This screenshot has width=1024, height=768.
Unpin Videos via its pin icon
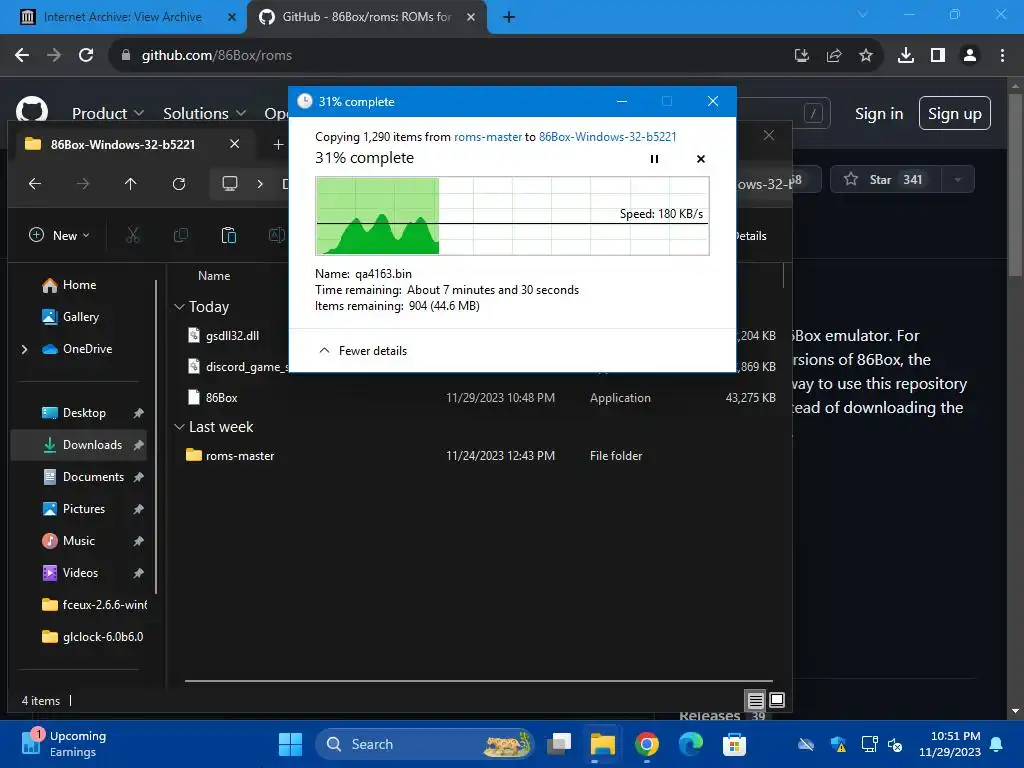[x=138, y=573]
